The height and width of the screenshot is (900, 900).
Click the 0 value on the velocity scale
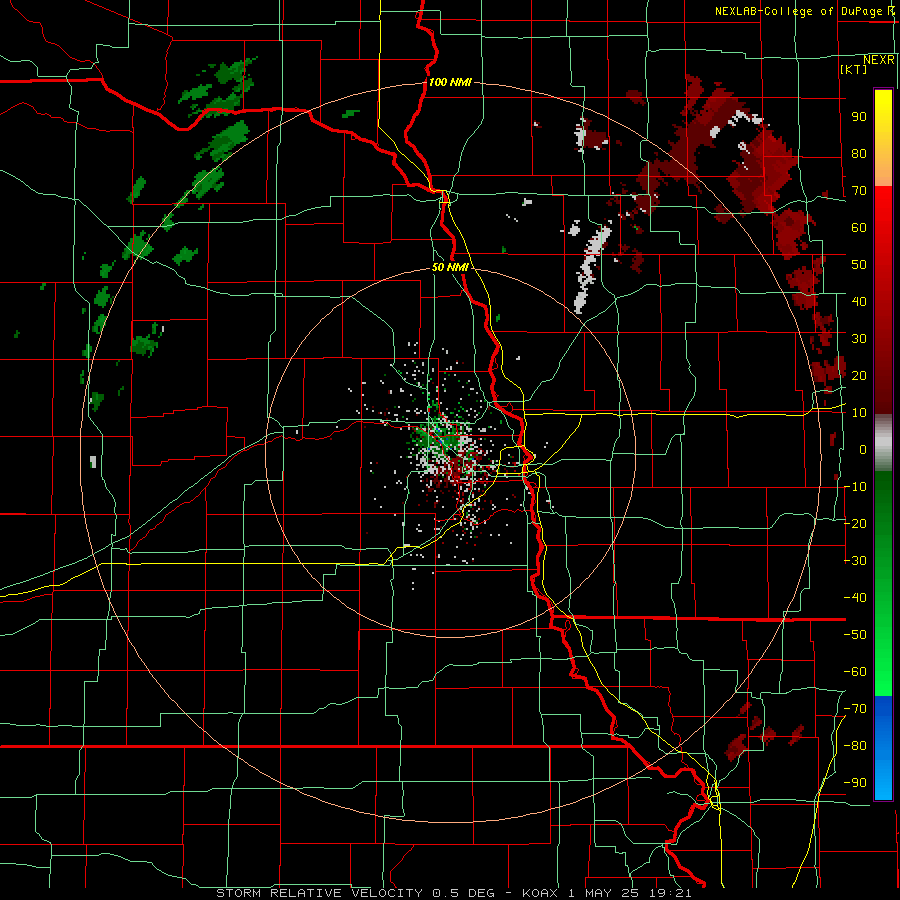pyautogui.click(x=863, y=449)
